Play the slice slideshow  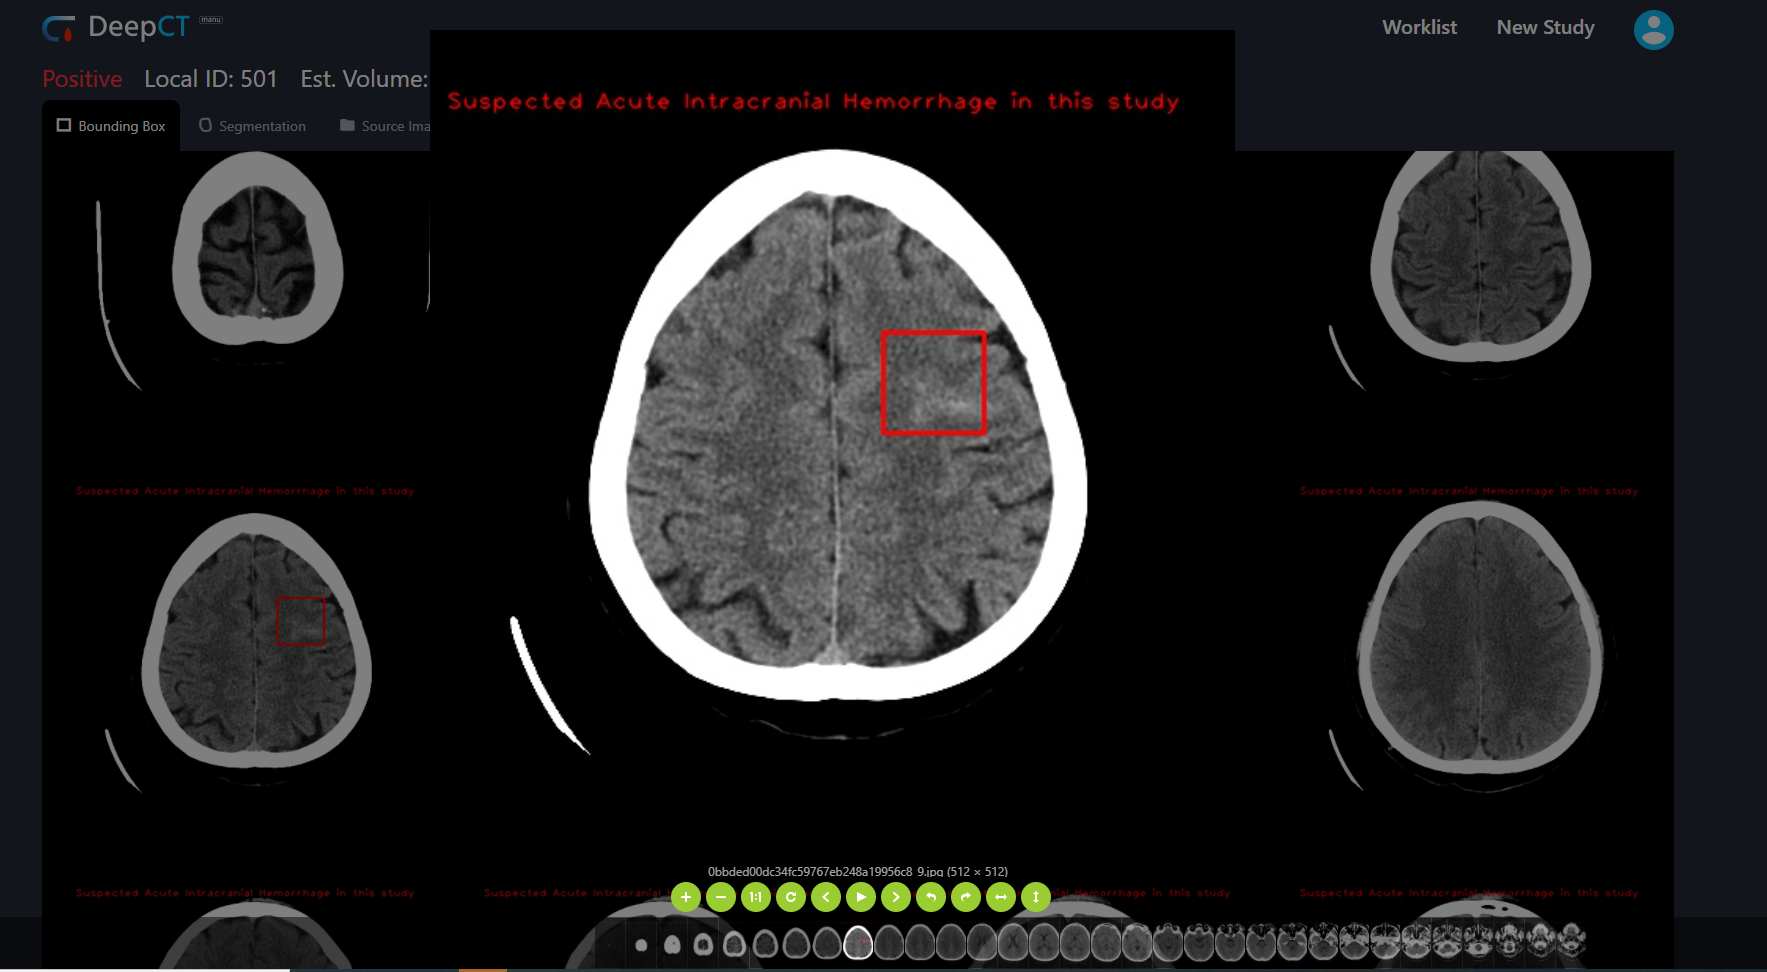pyautogui.click(x=861, y=897)
